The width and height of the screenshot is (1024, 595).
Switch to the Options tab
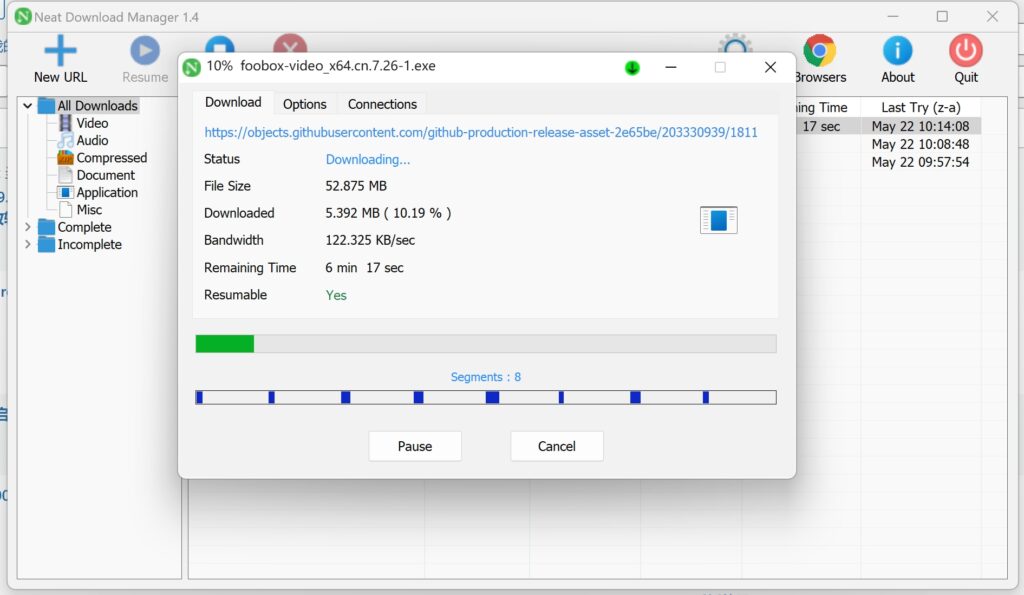tap(304, 104)
